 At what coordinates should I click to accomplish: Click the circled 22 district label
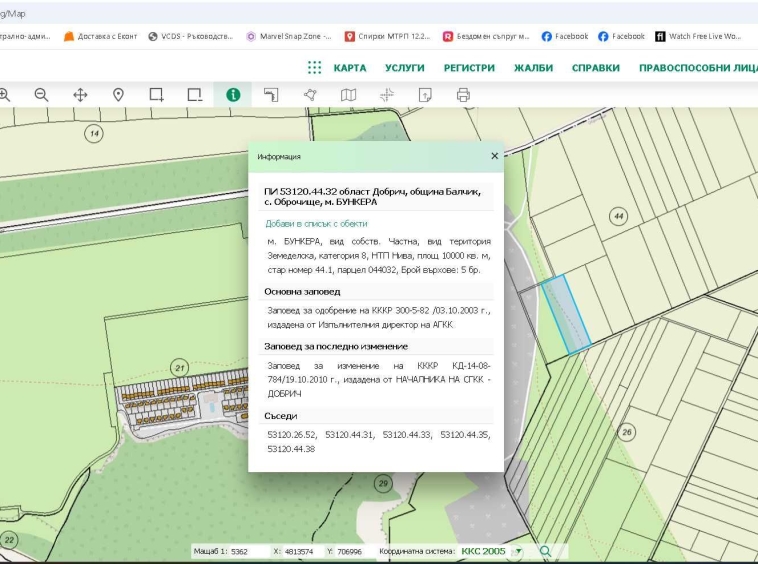[9, 540]
